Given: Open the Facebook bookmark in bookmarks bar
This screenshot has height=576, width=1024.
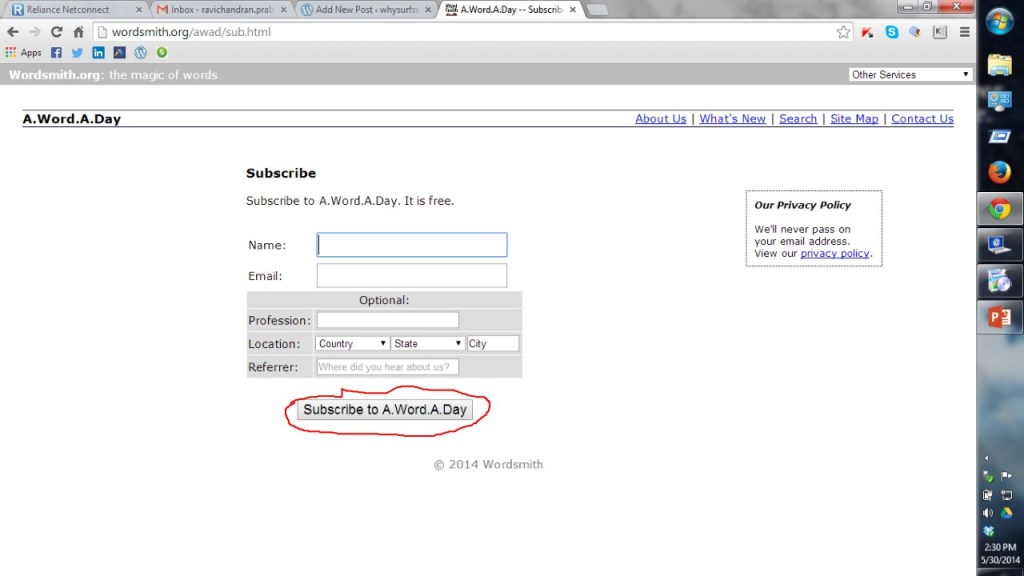Looking at the screenshot, I should point(56,52).
